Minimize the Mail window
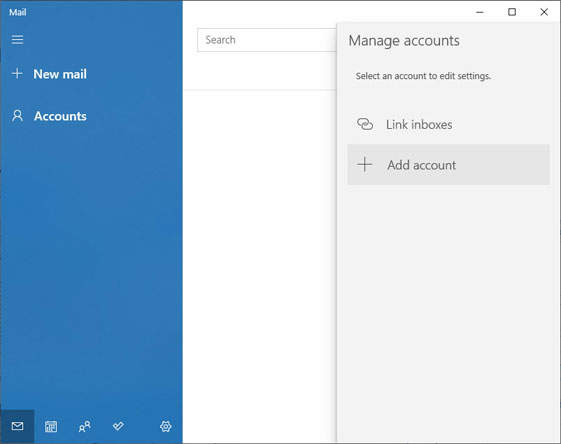 (x=480, y=12)
